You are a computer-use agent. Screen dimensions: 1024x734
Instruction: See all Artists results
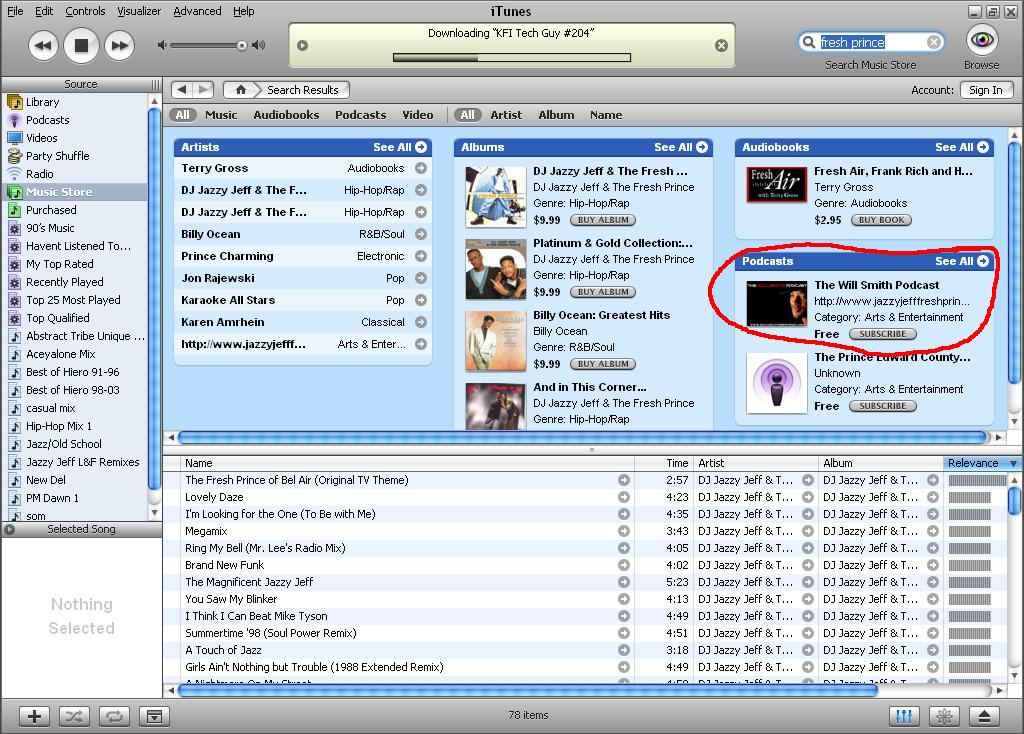coord(400,148)
